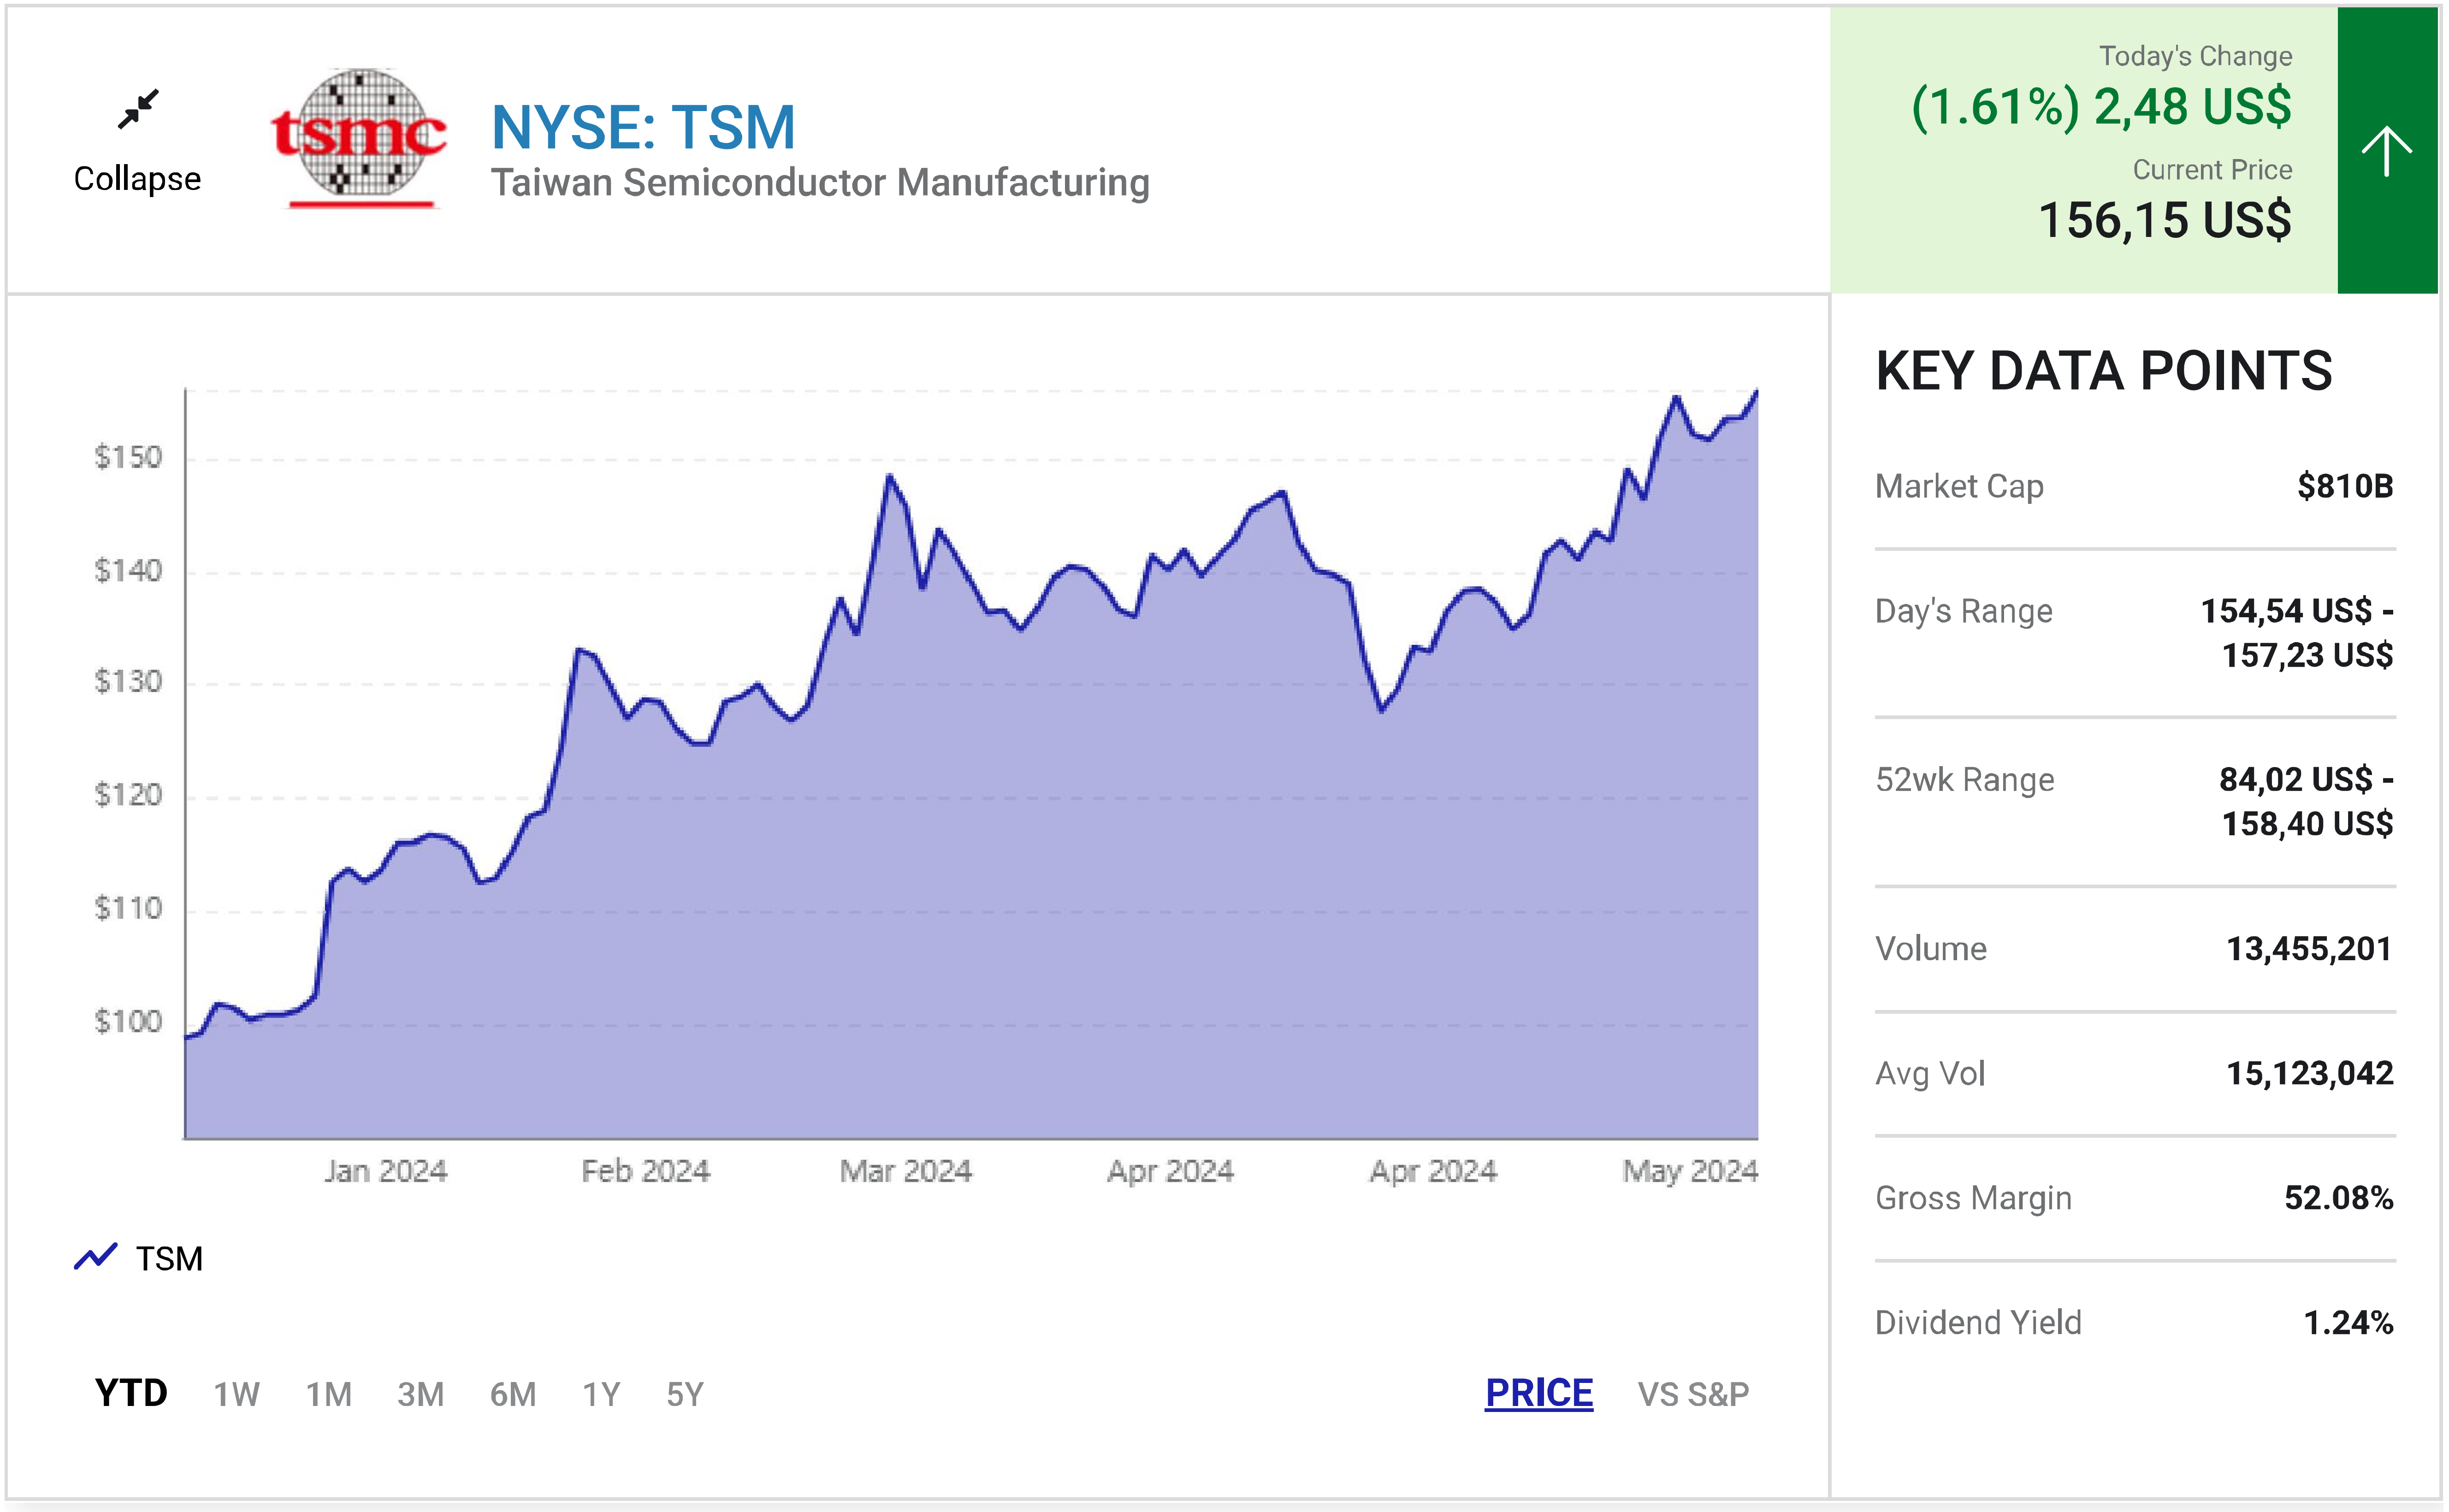Click the current price 156,15 US$
This screenshot has width=2449, height=1512.
(x=2164, y=220)
